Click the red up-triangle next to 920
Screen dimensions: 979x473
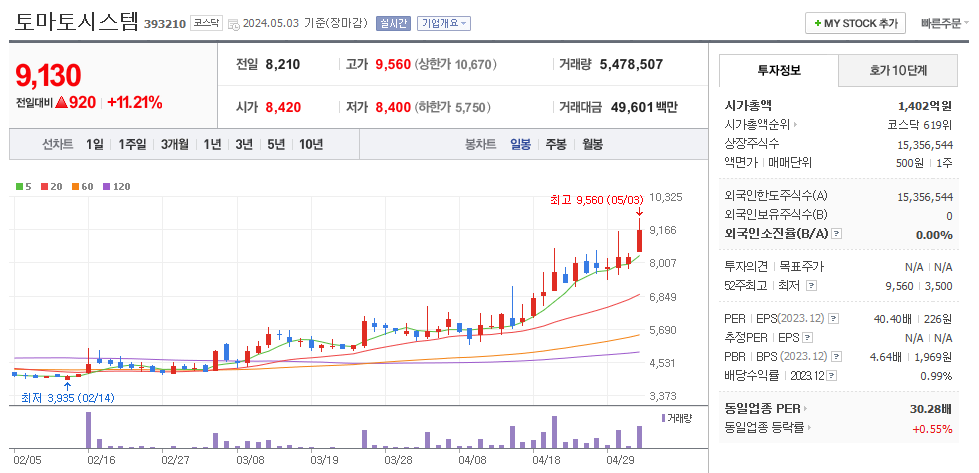(x=61, y=103)
